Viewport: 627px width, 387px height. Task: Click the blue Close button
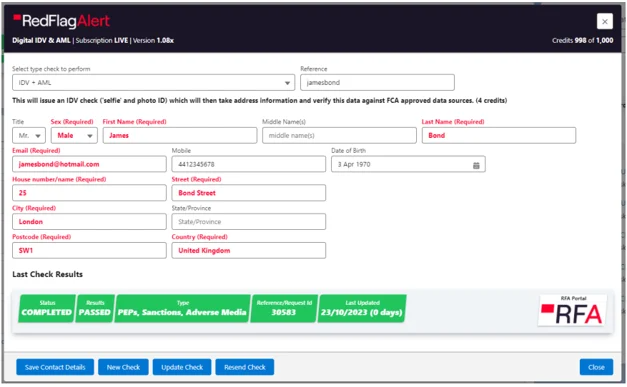click(596, 367)
